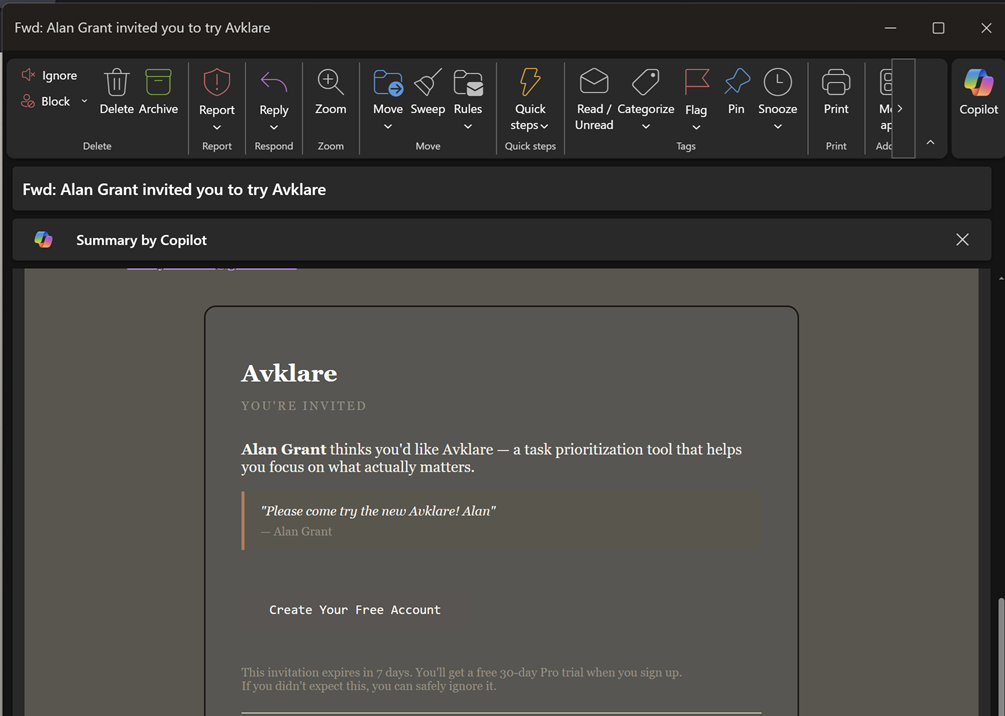
Task: Show more ribbon commands arrow
Action: point(903,108)
